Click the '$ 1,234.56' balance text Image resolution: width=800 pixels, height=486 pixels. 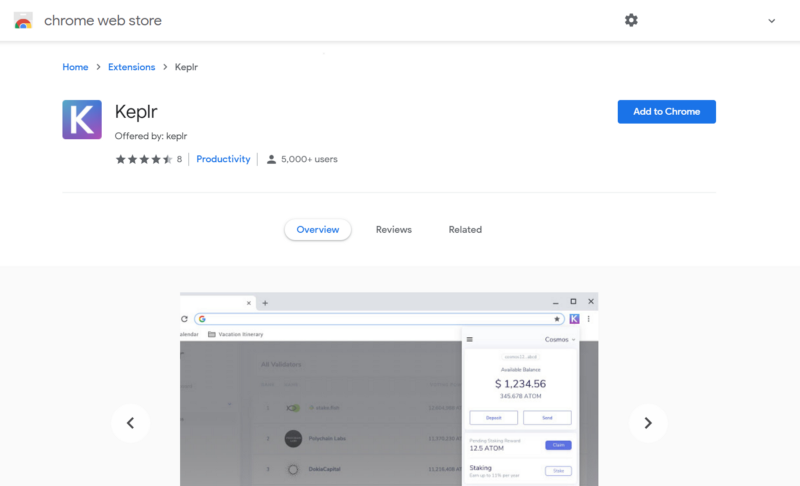520,383
